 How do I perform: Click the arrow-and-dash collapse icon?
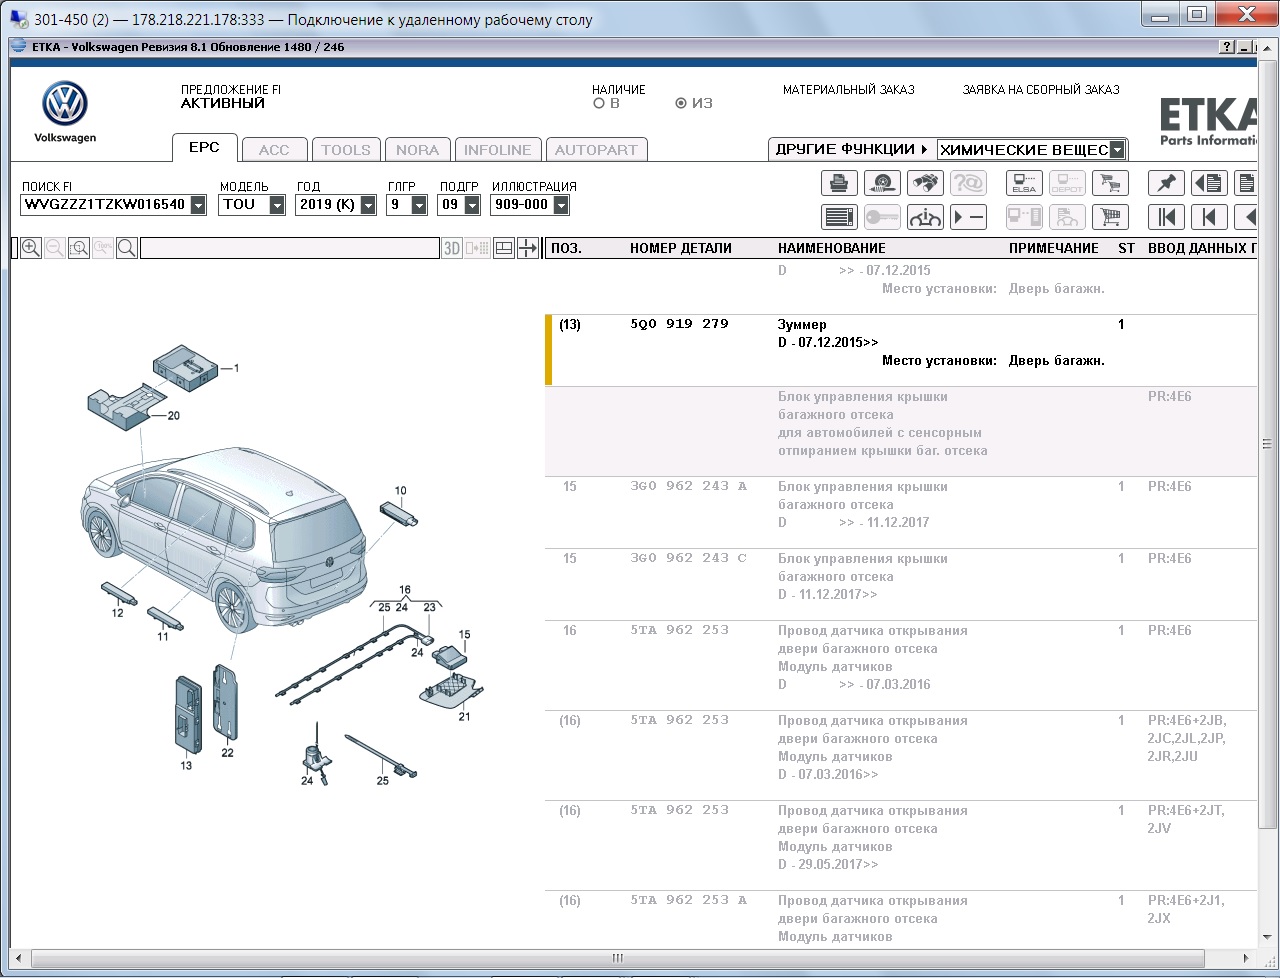[x=968, y=217]
